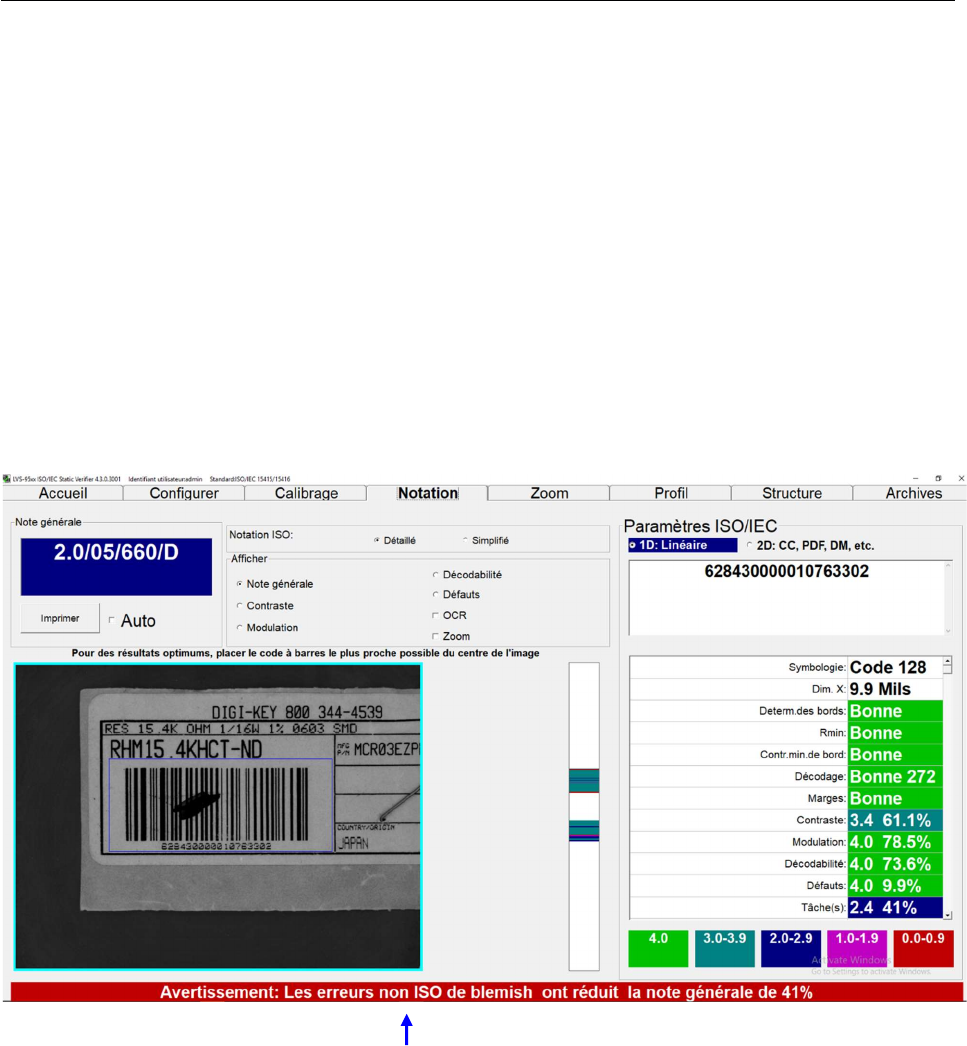Open the Accueil tab
The width and height of the screenshot is (967, 1046).
coord(63,493)
